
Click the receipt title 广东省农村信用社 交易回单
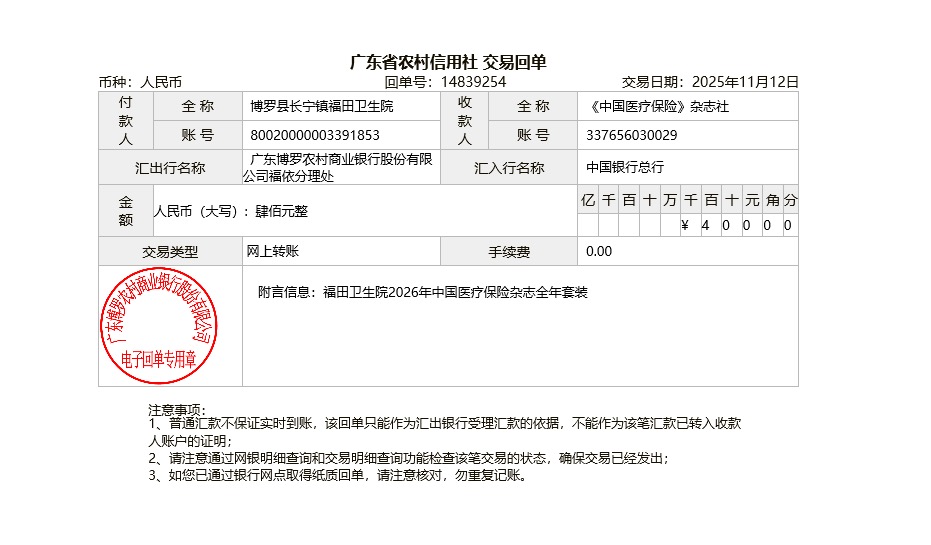coord(448,62)
